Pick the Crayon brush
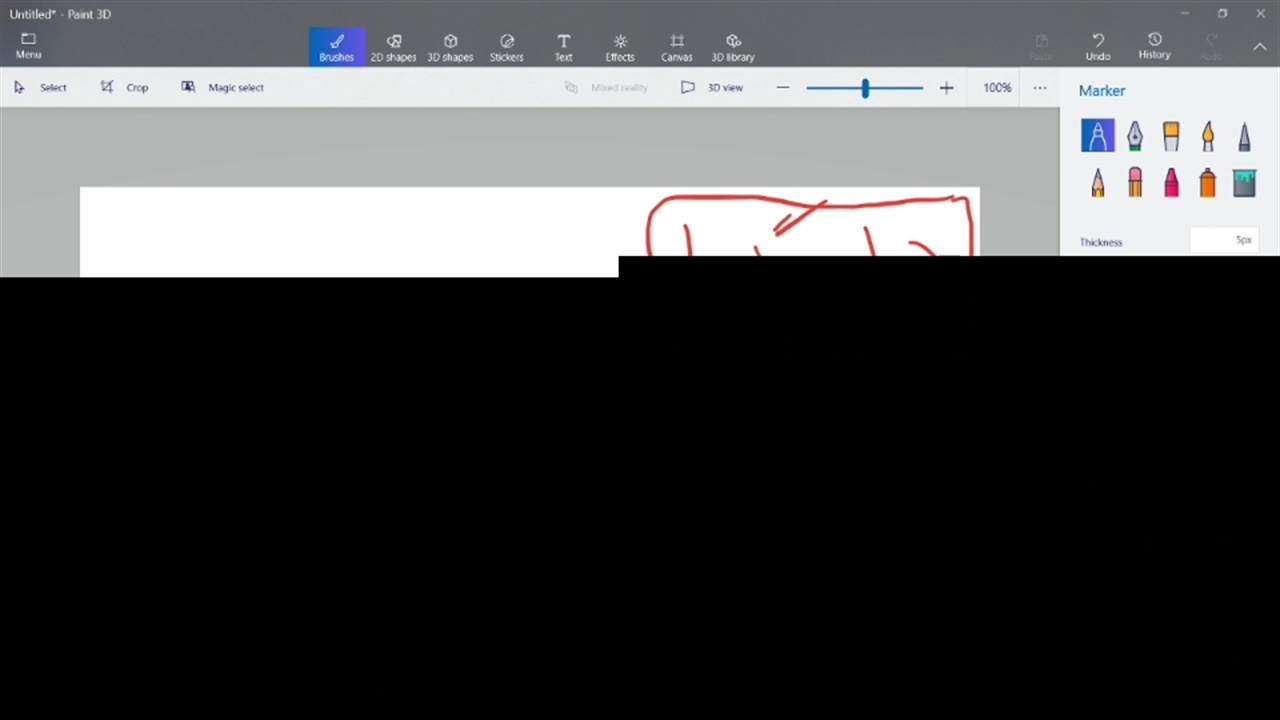The image size is (1280, 720). pyautogui.click(x=1171, y=183)
